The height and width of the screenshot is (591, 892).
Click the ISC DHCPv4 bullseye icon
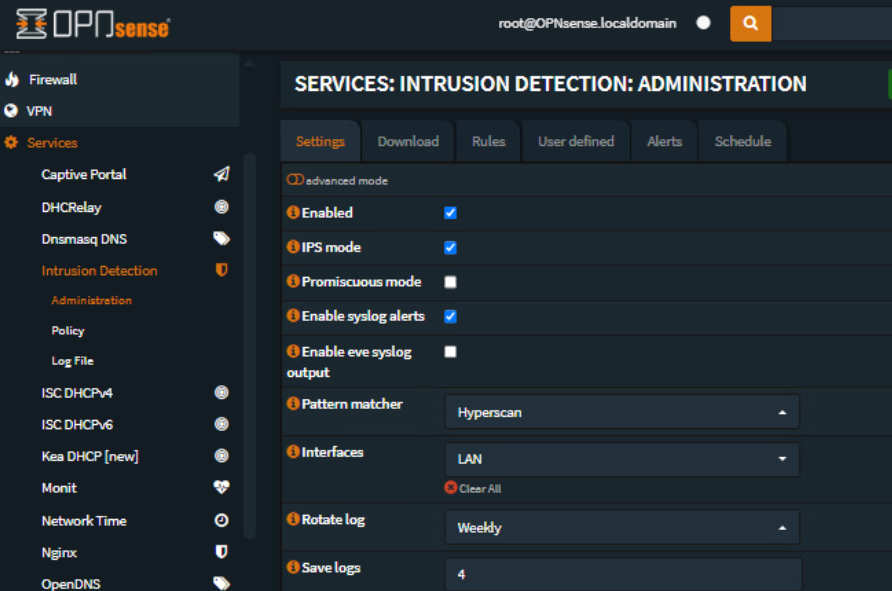pos(221,392)
